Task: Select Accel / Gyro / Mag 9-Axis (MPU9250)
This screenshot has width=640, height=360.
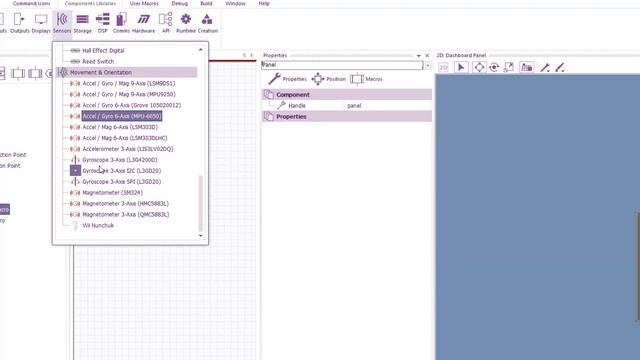Action: point(129,94)
